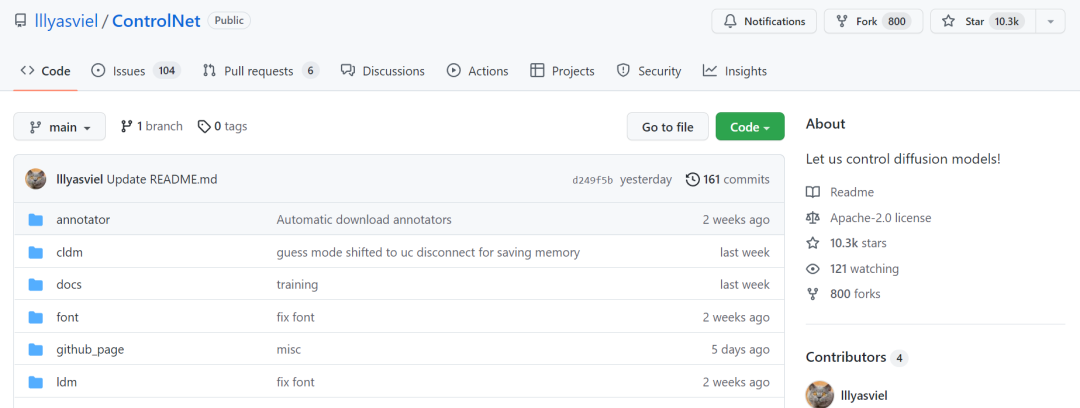Click the 121 watching eye icon
This screenshot has width=1080, height=408.
(x=813, y=269)
